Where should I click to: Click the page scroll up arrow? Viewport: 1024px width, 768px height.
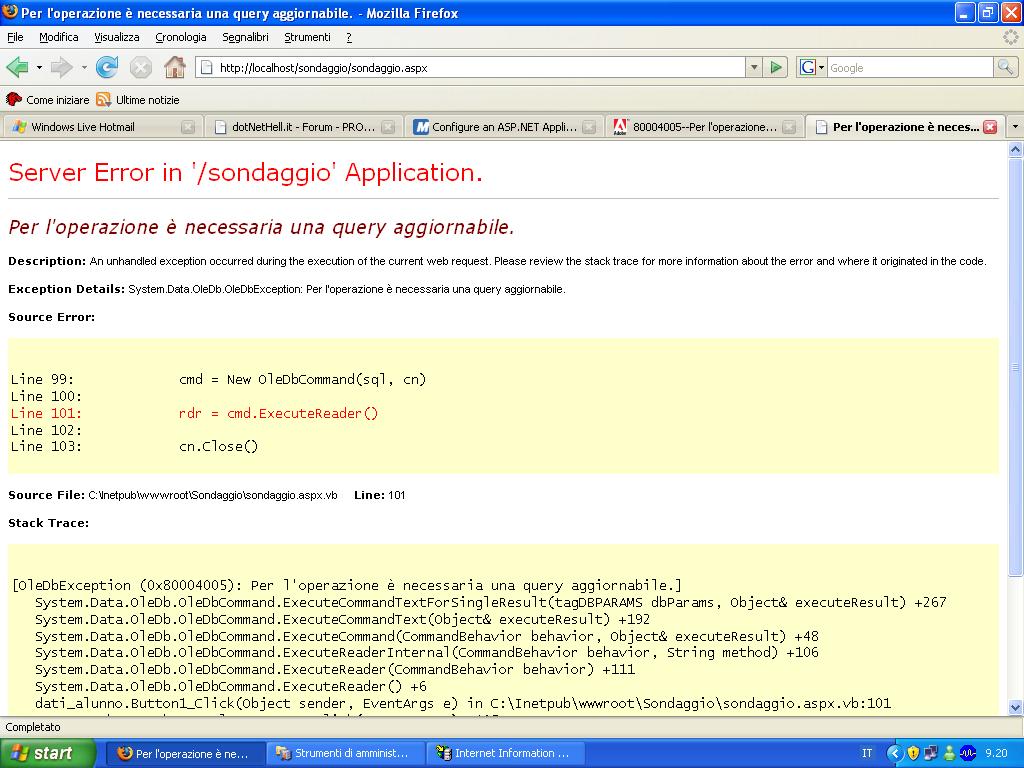1016,150
